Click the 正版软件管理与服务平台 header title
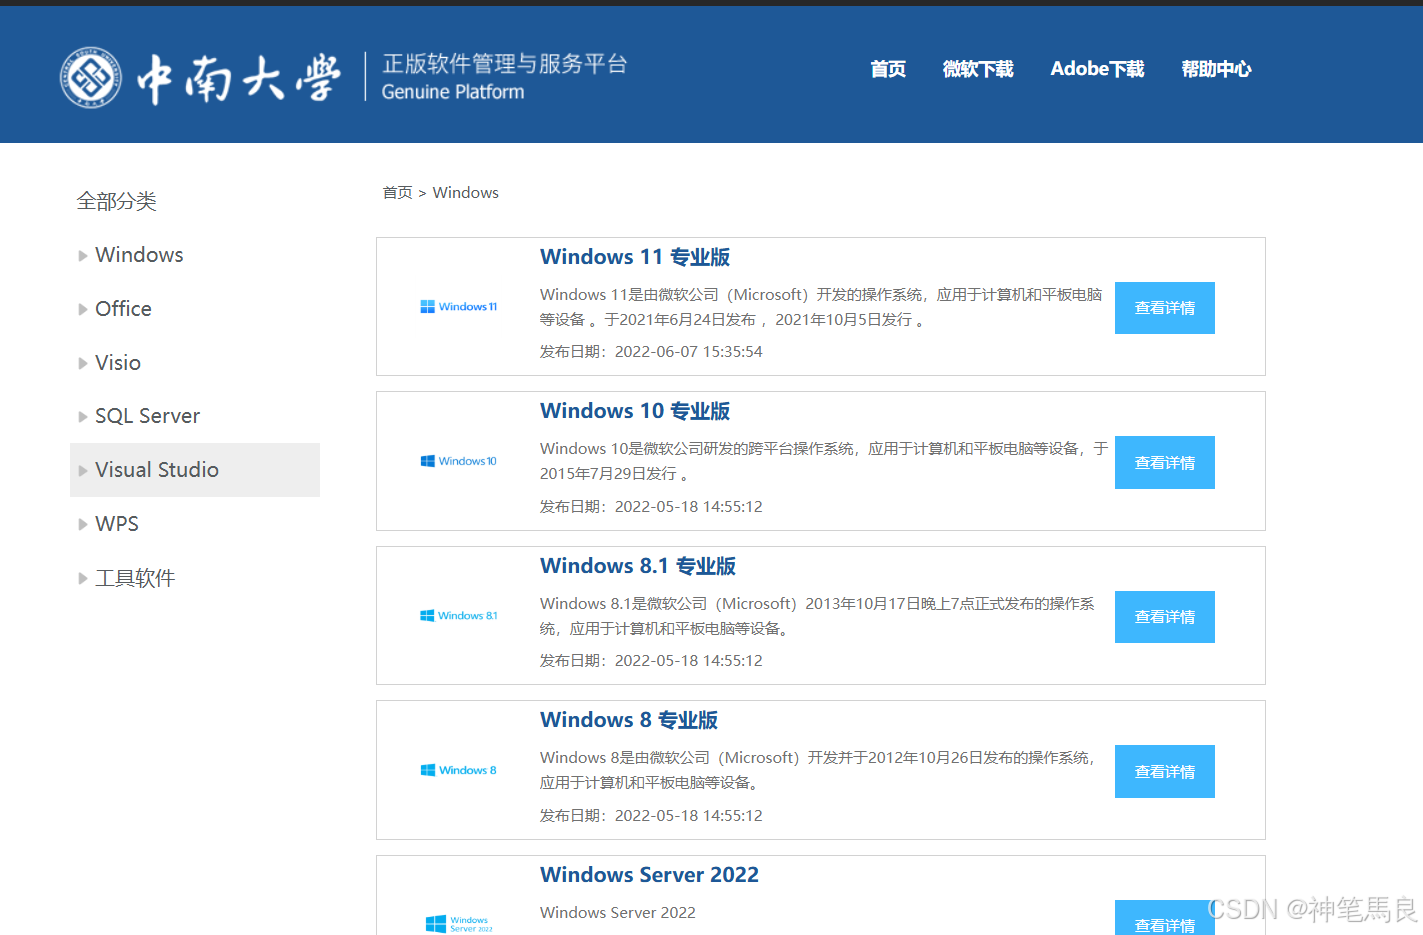Screen dimensions: 1423x935 tap(505, 64)
